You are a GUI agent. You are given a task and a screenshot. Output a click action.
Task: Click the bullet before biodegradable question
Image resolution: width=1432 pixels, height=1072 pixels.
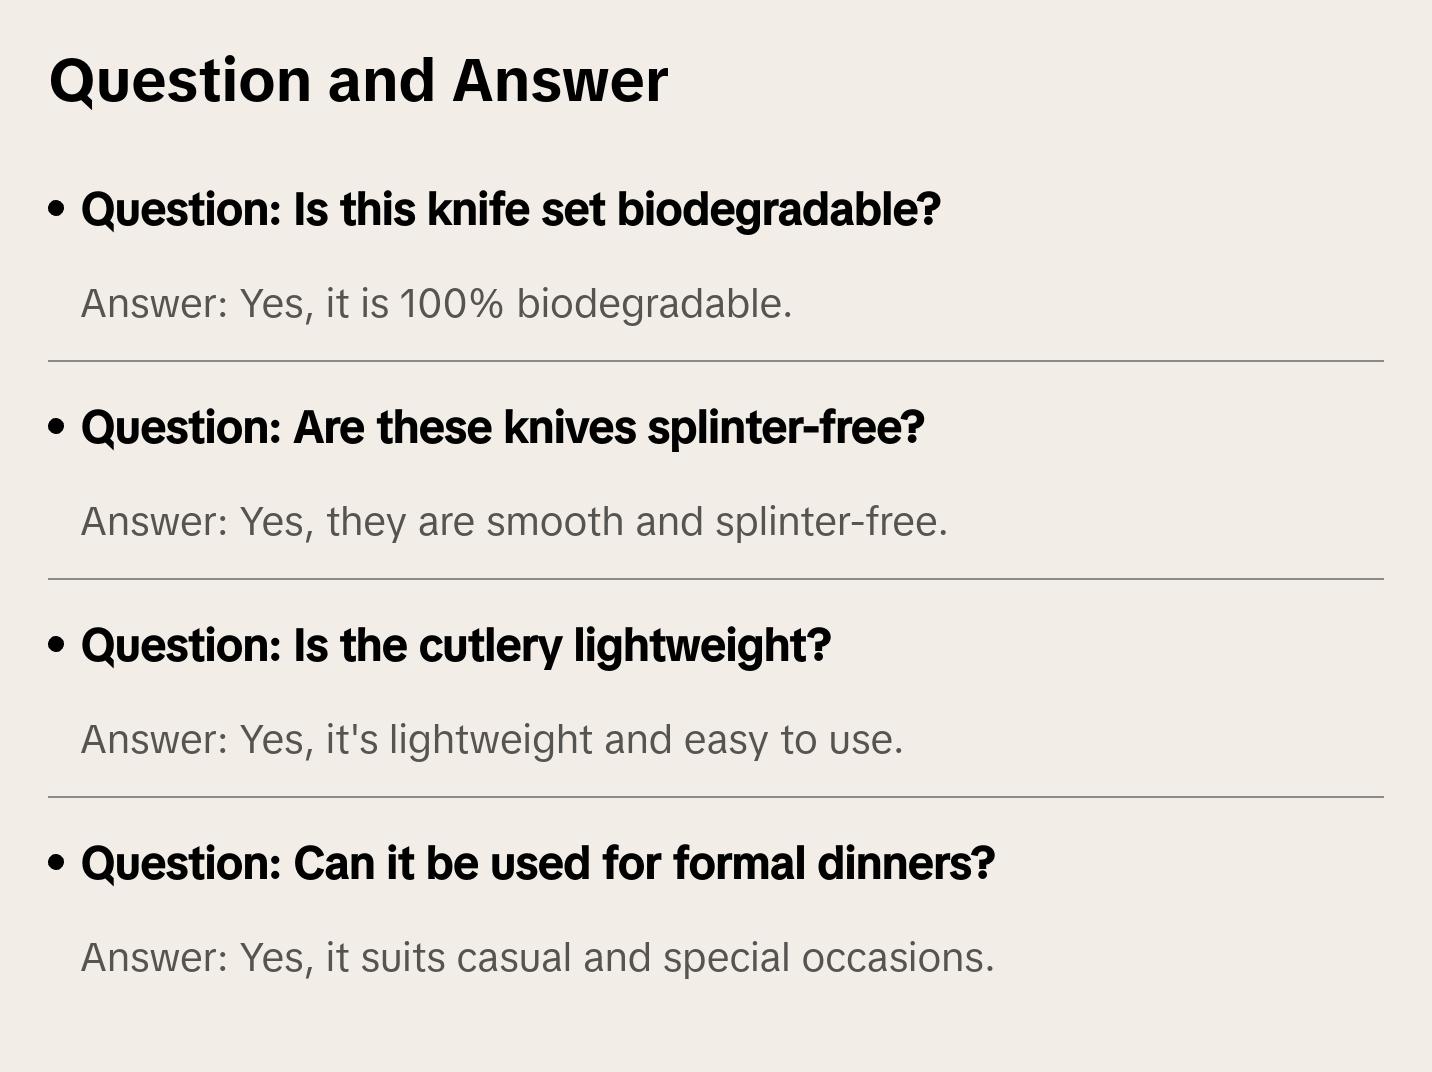coord(57,210)
